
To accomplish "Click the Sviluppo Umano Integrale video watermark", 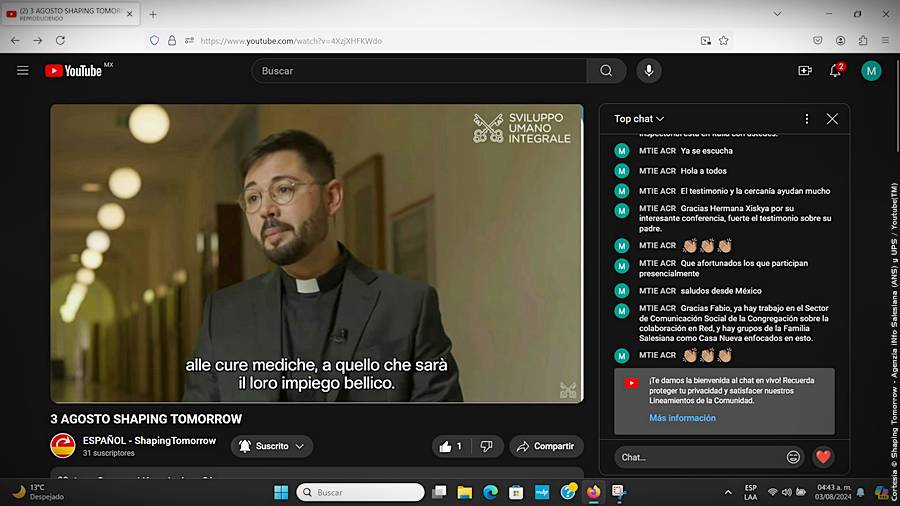I will click(x=521, y=128).
